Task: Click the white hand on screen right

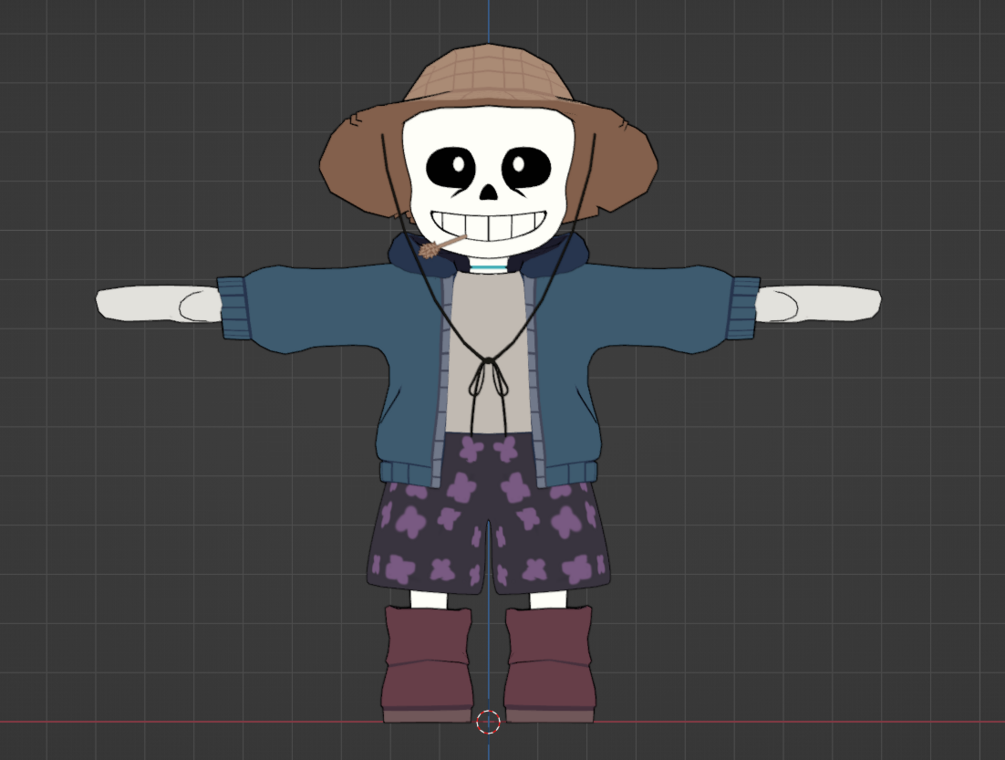Action: coord(818,304)
